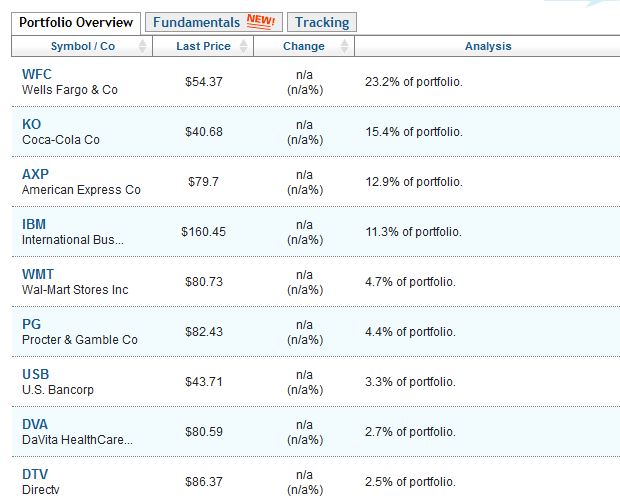Viewport: 620px width, 503px height.
Task: Click the NEW! badge on Fundamentals
Action: (261, 21)
